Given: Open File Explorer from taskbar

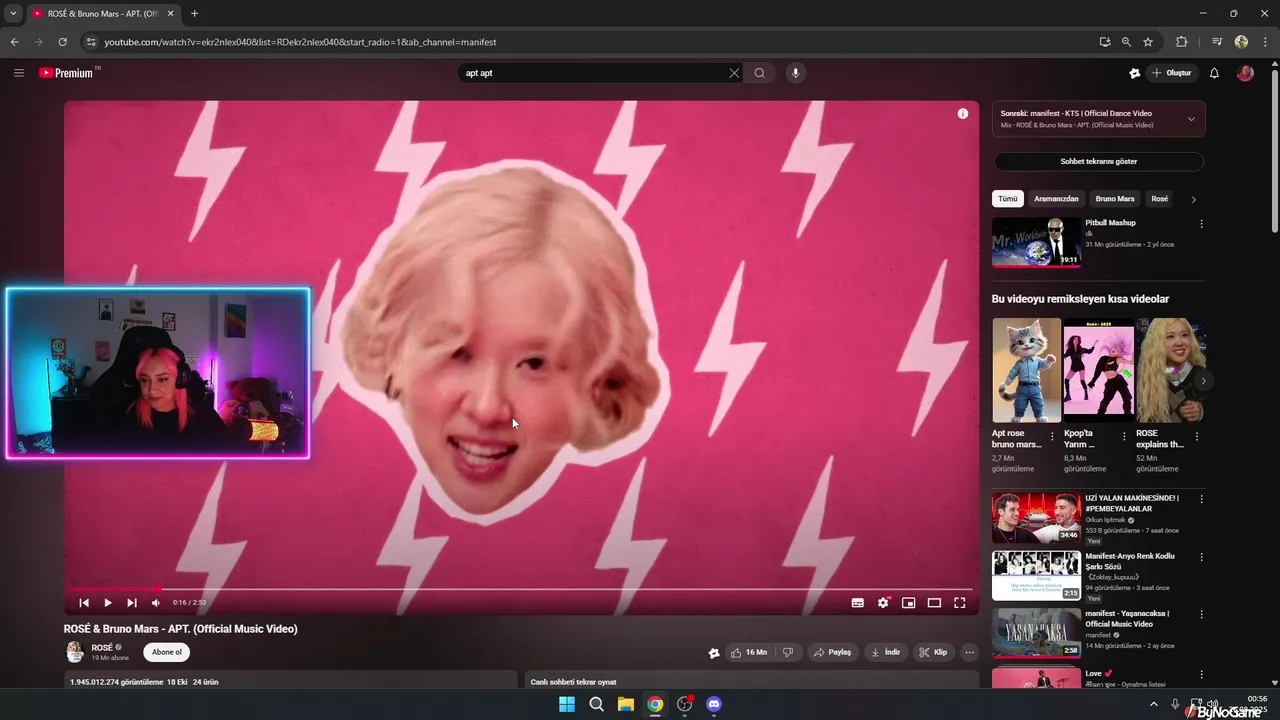Looking at the screenshot, I should click(x=625, y=704).
